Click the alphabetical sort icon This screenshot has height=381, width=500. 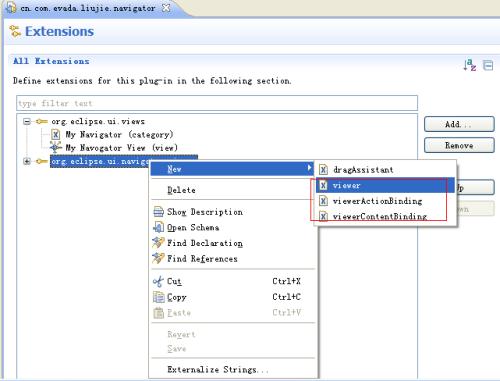470,65
